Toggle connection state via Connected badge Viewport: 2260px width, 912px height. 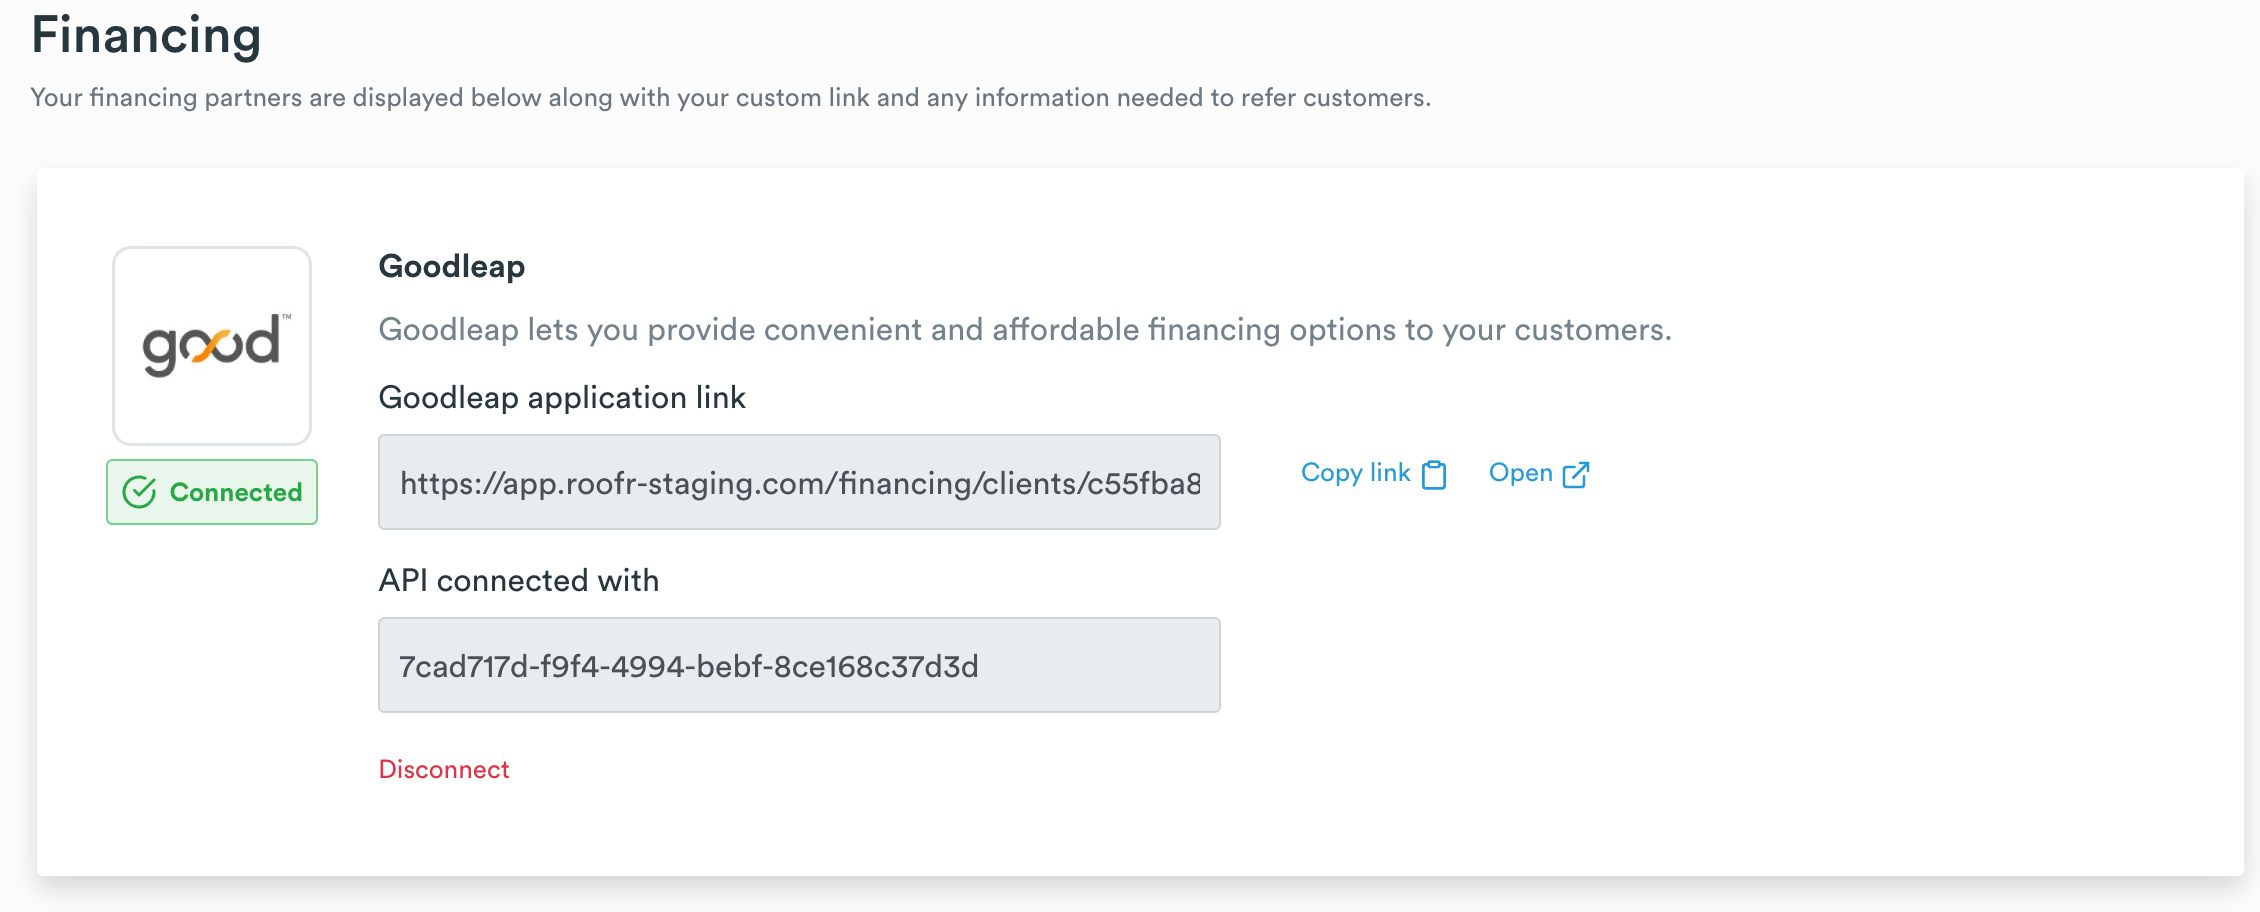click(x=211, y=491)
